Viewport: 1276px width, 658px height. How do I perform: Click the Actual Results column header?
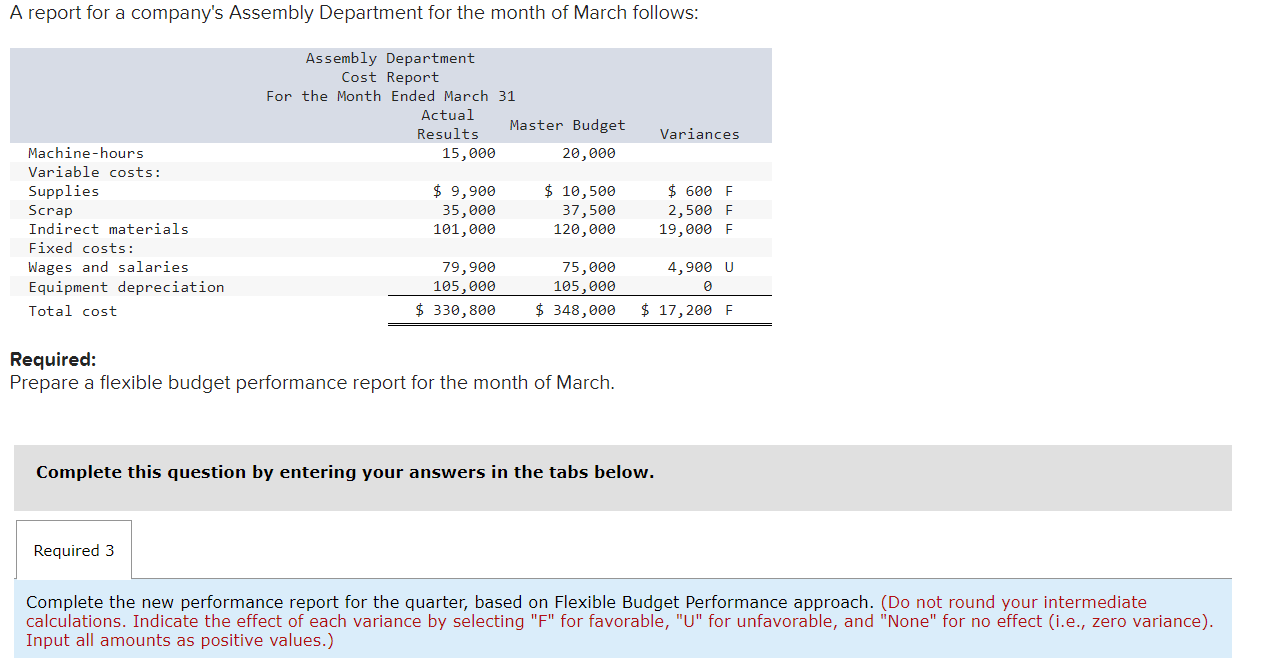(447, 124)
